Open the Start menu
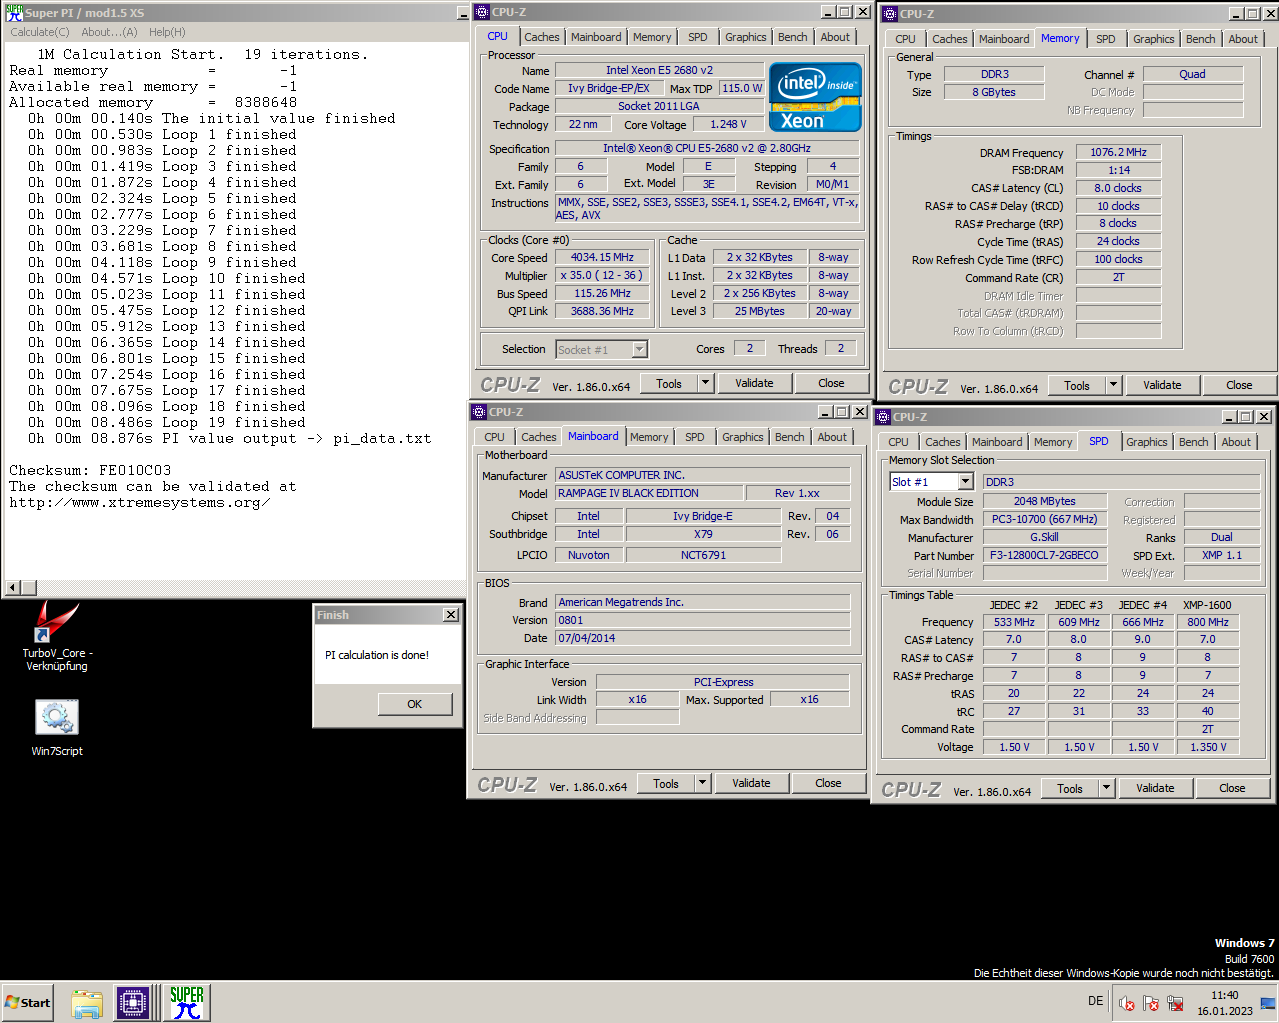Viewport: 1279px width, 1023px height. (x=28, y=1002)
